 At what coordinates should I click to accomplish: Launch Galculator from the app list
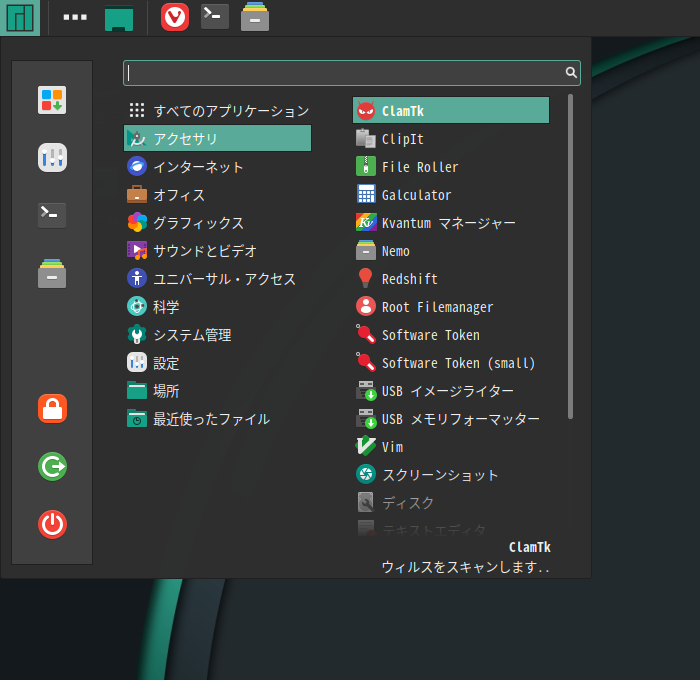click(x=416, y=195)
